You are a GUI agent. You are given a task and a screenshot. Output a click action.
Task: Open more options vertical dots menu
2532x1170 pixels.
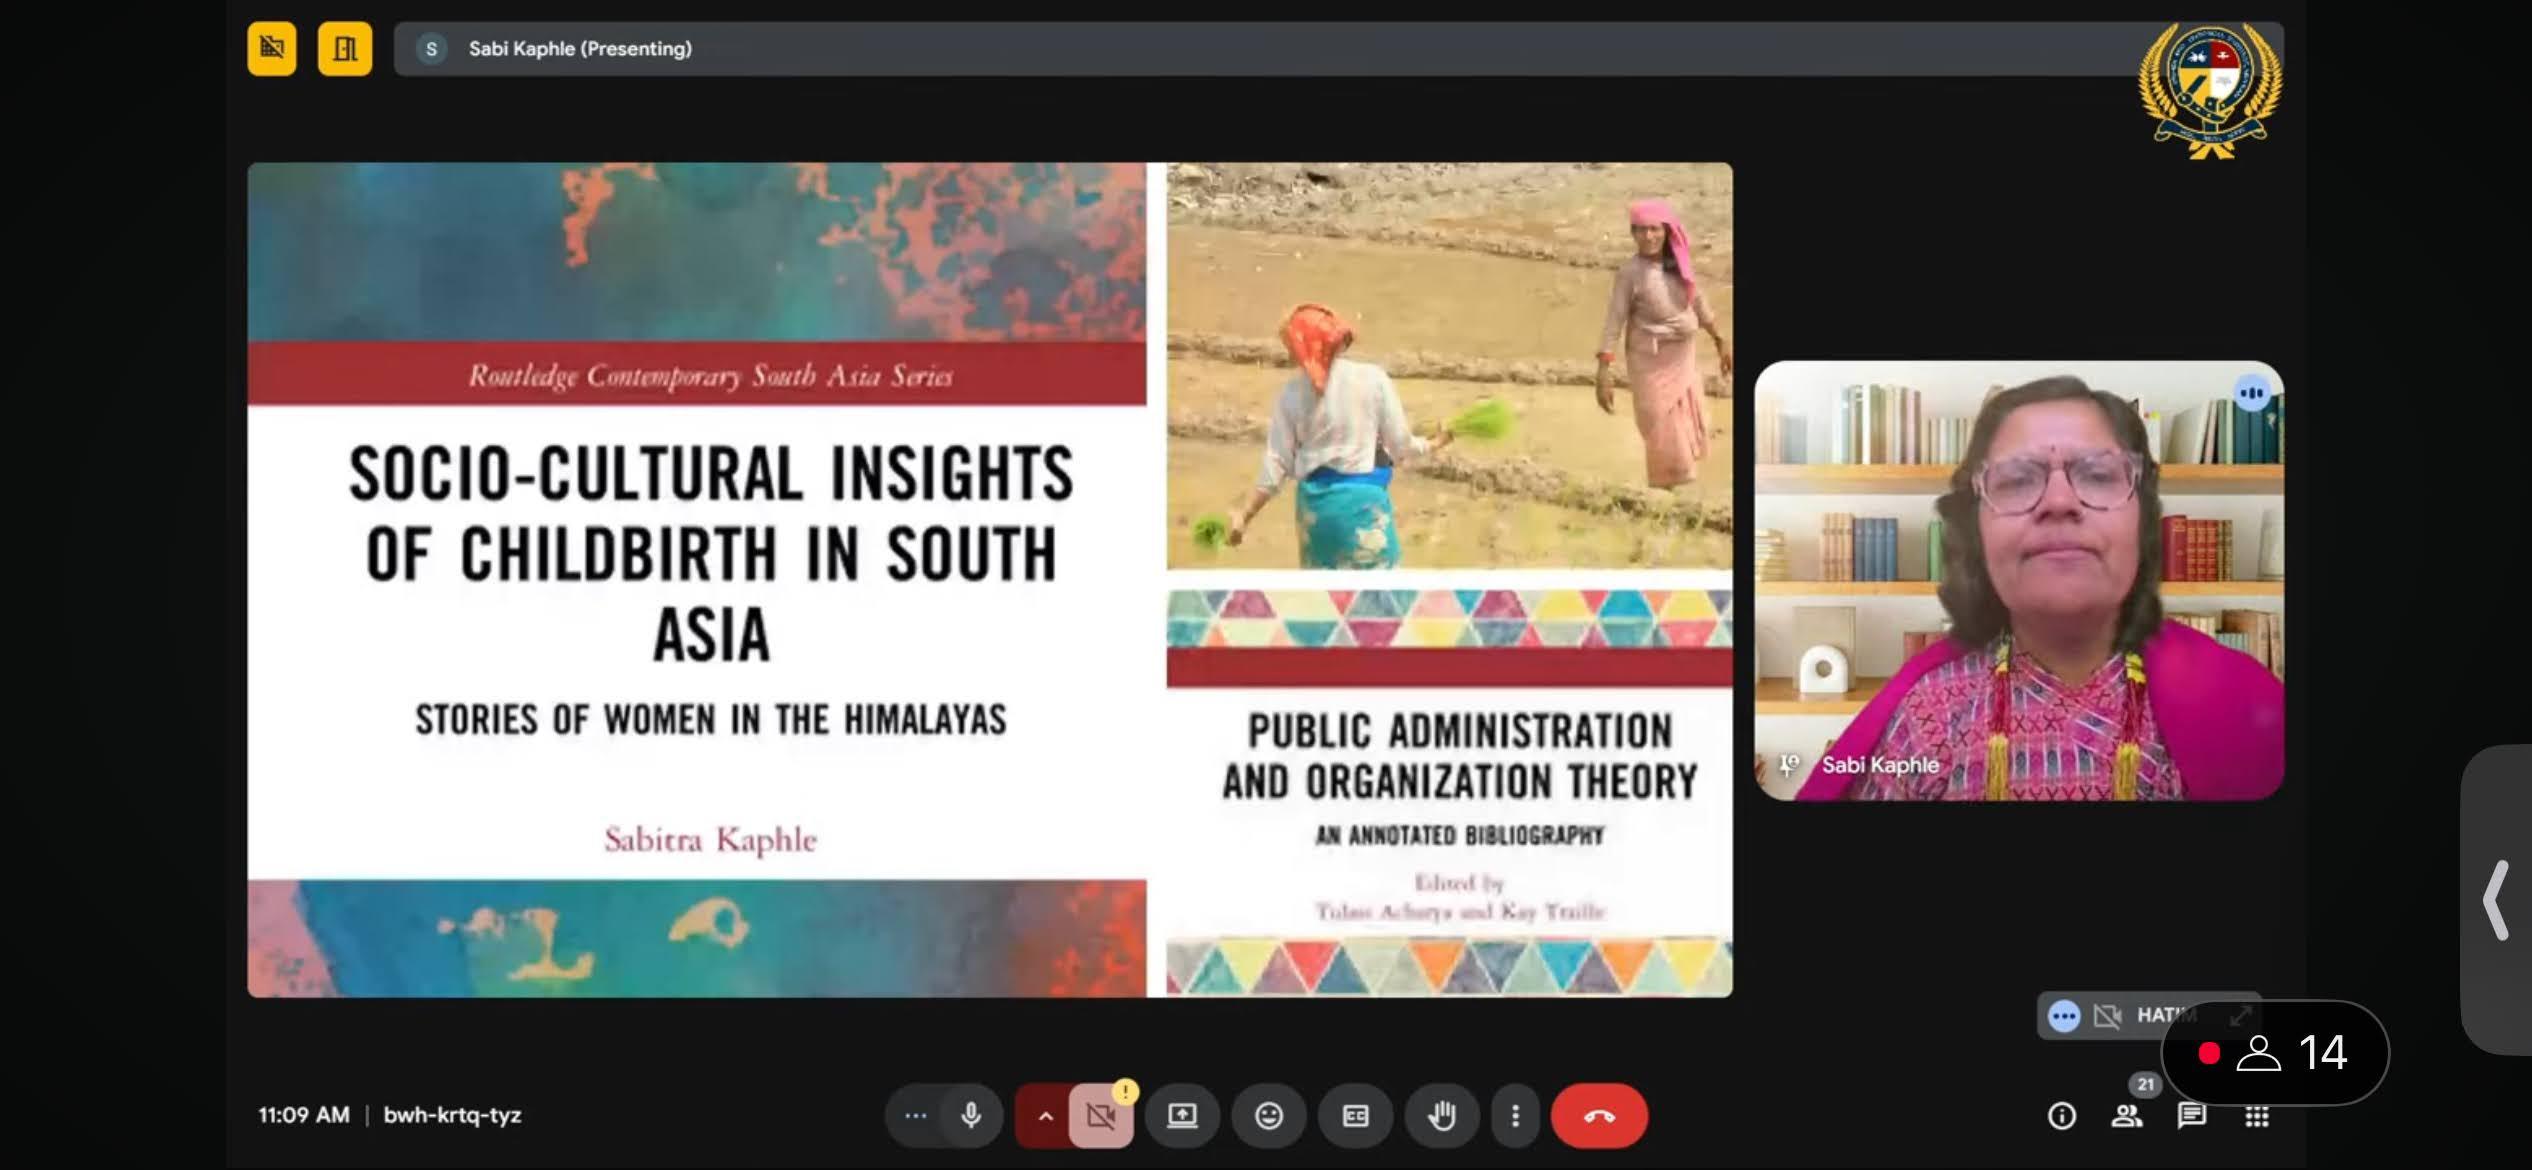tap(1515, 1115)
